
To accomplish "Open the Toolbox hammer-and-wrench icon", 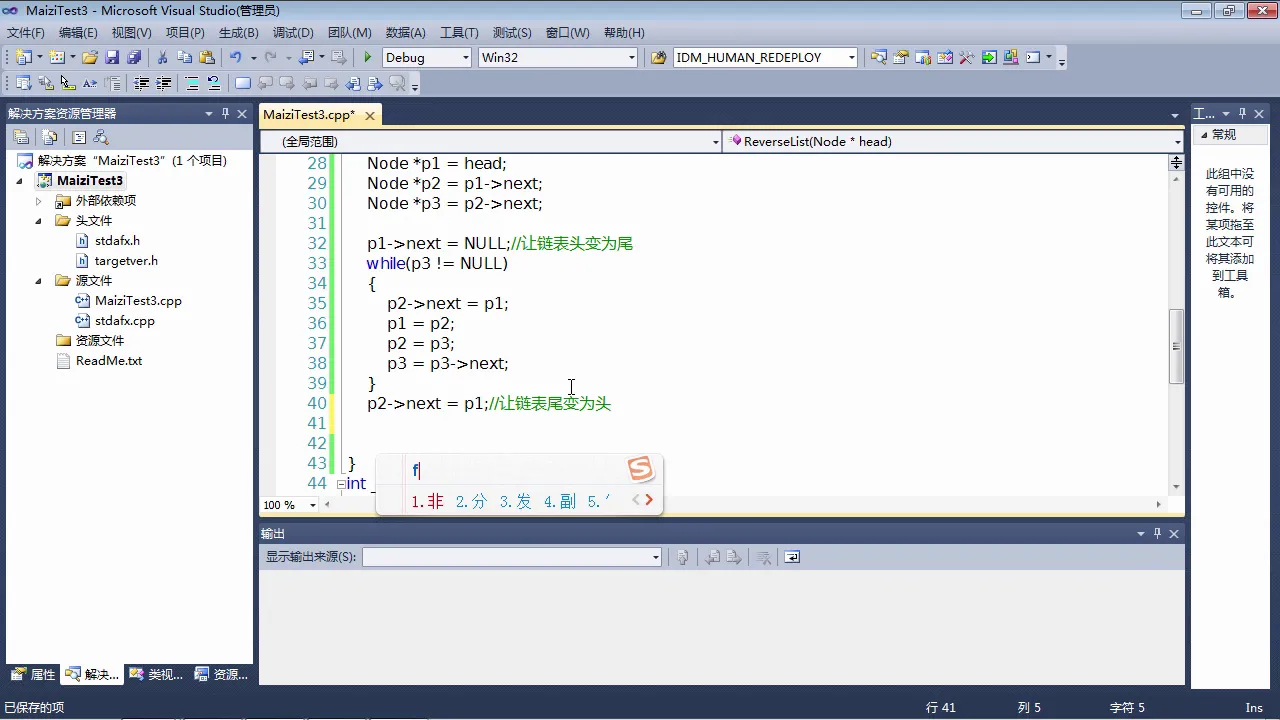I will [966, 57].
